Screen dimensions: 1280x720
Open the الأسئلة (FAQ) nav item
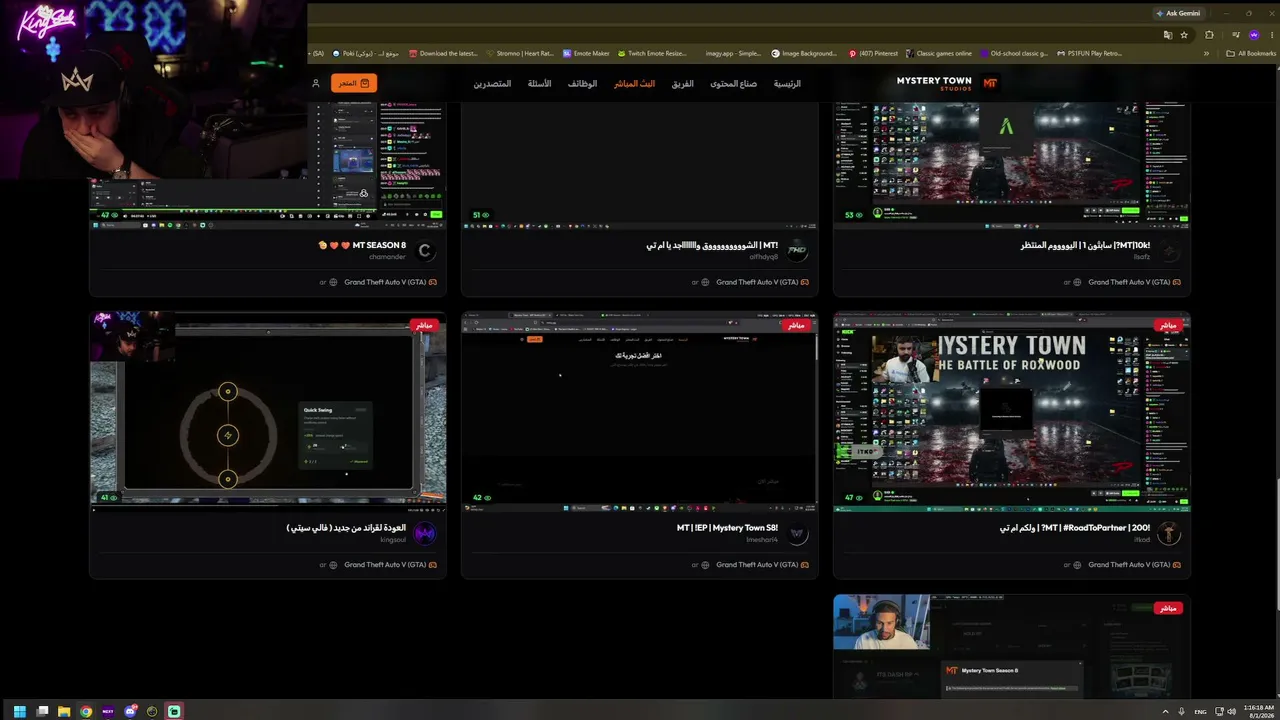[x=539, y=83]
